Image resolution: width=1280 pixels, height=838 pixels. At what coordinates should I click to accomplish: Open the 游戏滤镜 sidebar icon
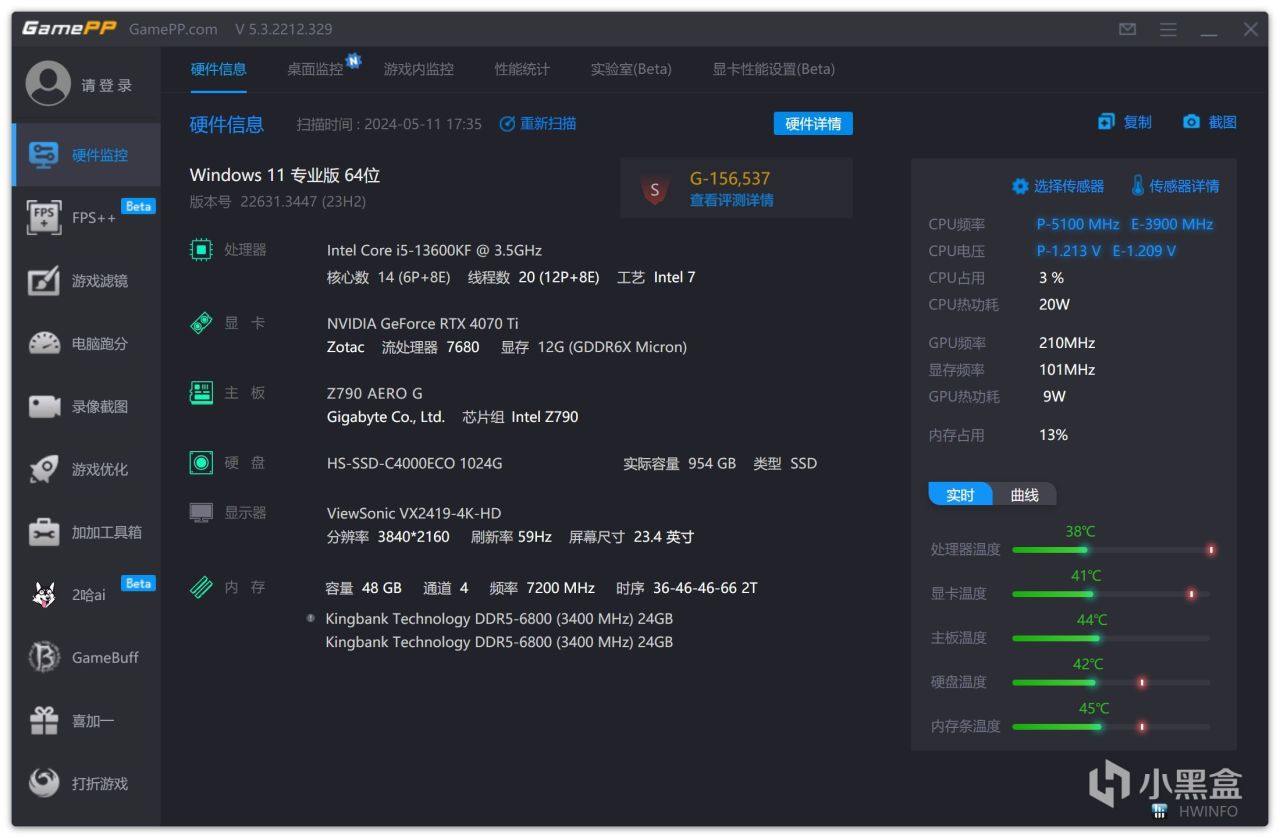click(x=44, y=281)
